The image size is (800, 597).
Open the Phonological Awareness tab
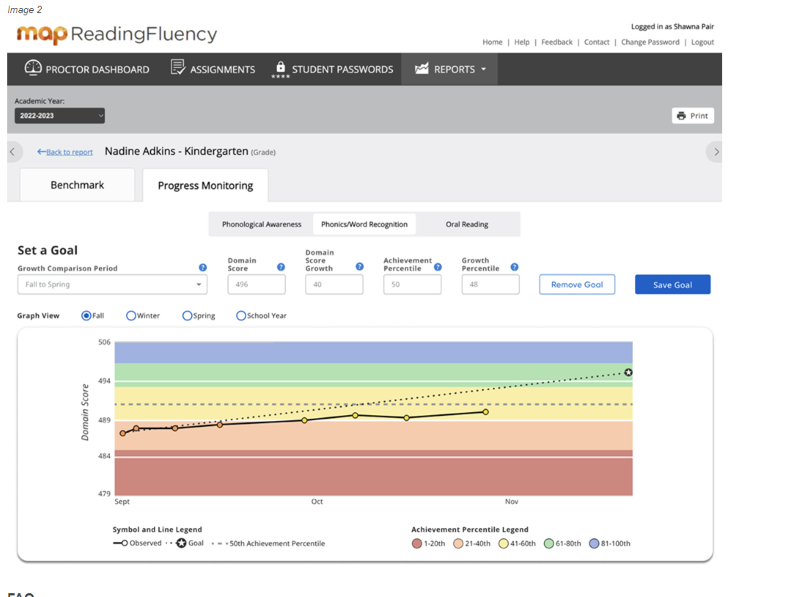(261, 225)
